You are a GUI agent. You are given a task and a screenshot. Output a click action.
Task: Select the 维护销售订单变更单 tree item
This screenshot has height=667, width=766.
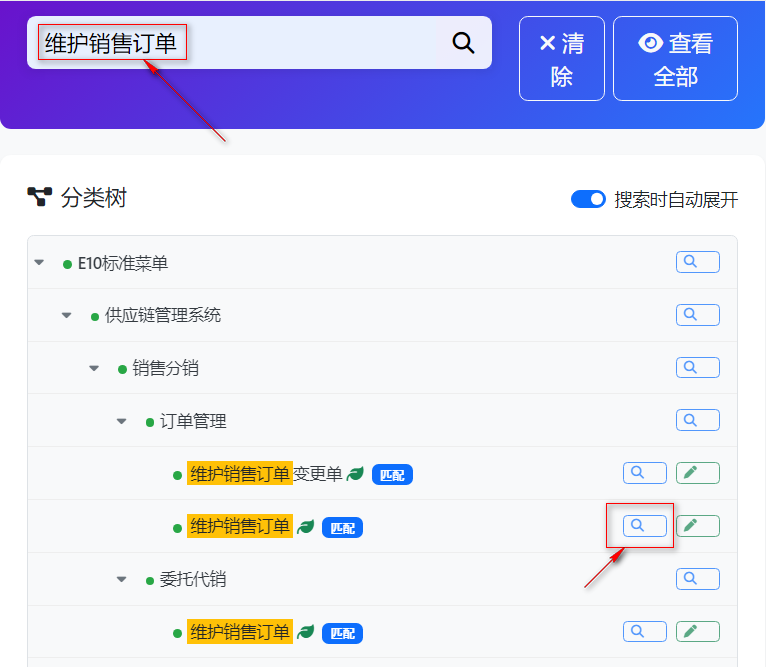point(266,474)
